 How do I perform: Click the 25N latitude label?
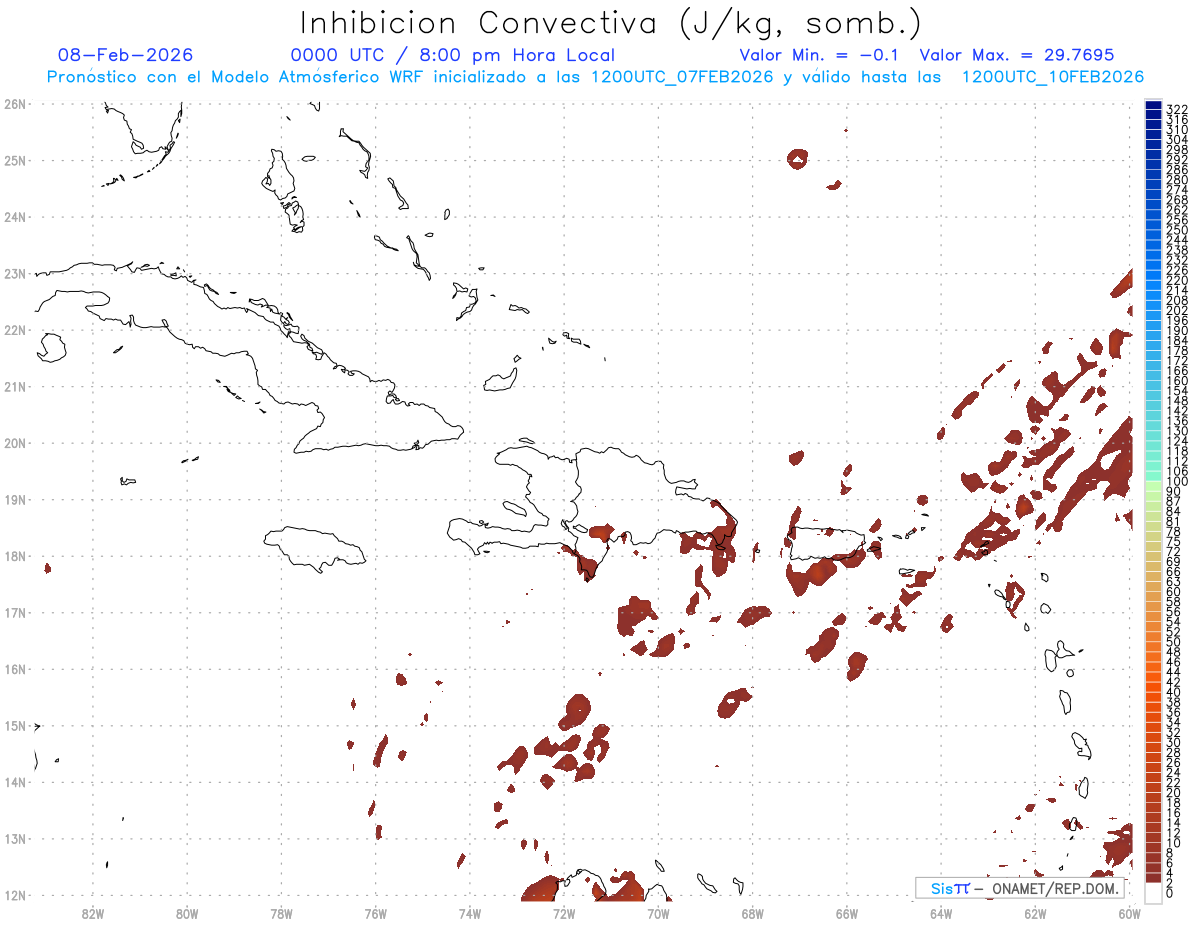(14, 160)
